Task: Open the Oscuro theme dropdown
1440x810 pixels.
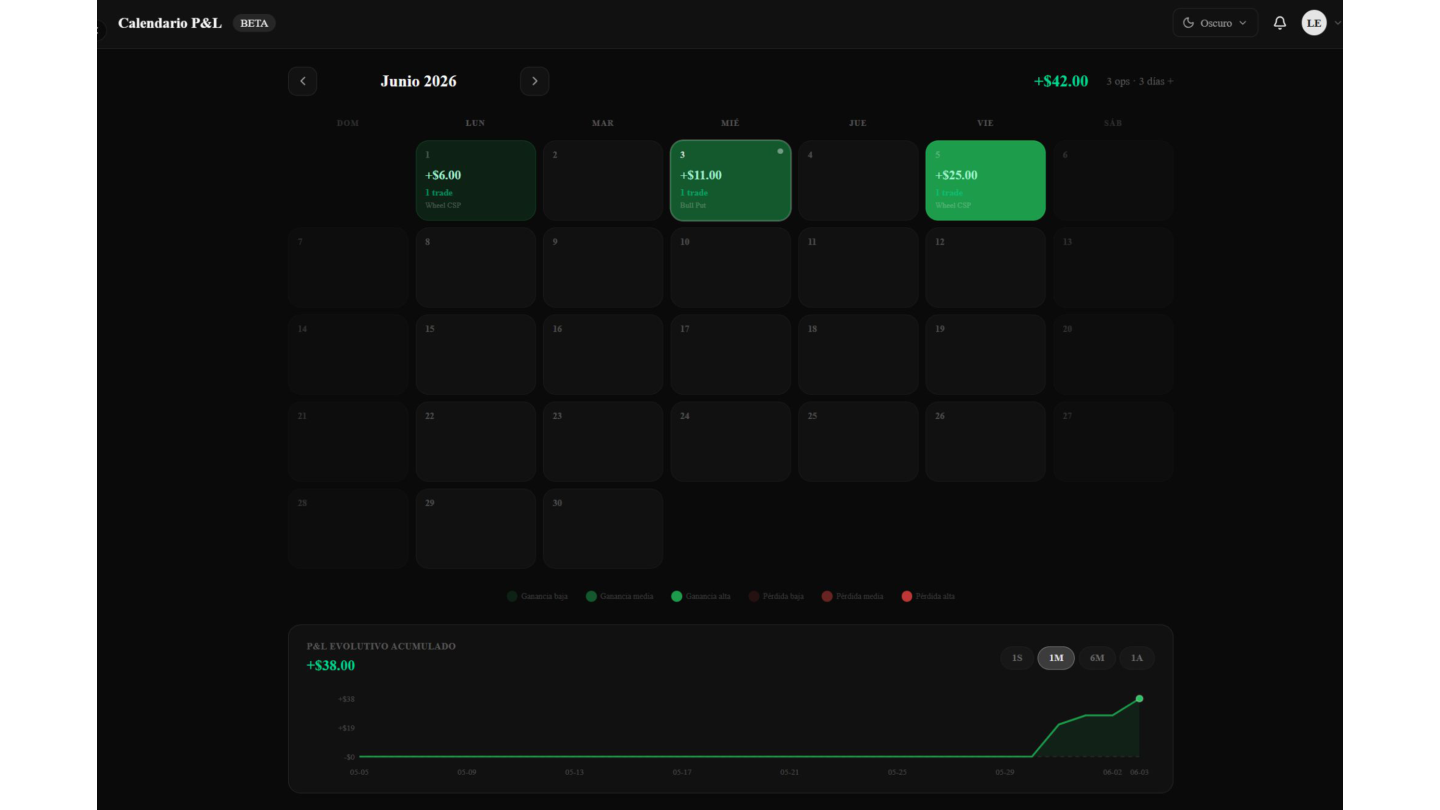Action: point(1215,23)
